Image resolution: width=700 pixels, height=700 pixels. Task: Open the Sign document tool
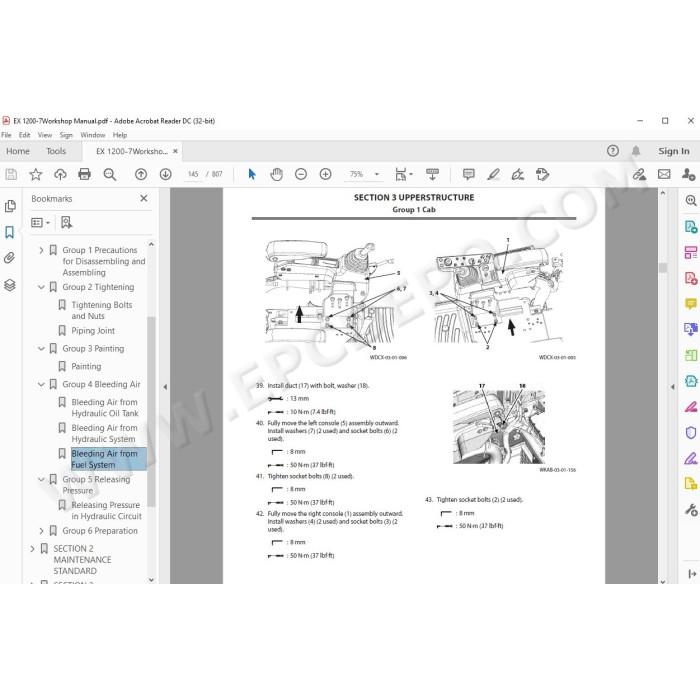coord(518,174)
